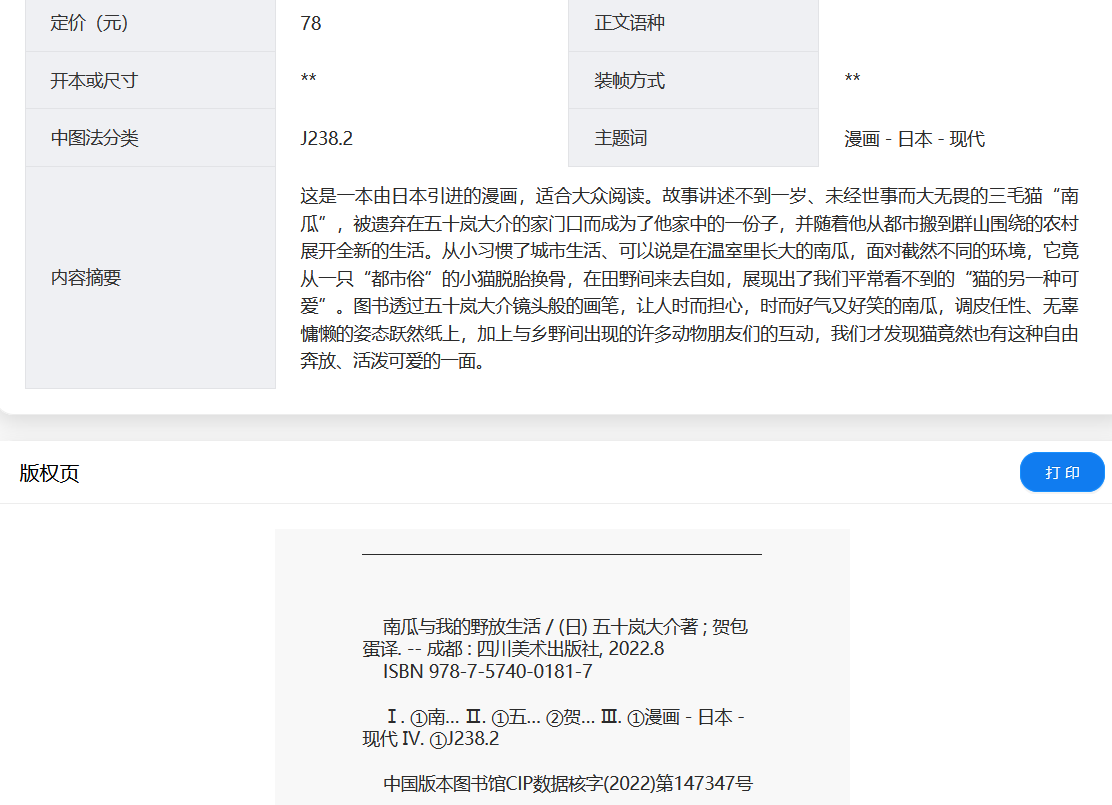This screenshot has width=1112, height=805.
Task: Click the subject value 漫画 - 日本 - 现代
Action: 914,138
